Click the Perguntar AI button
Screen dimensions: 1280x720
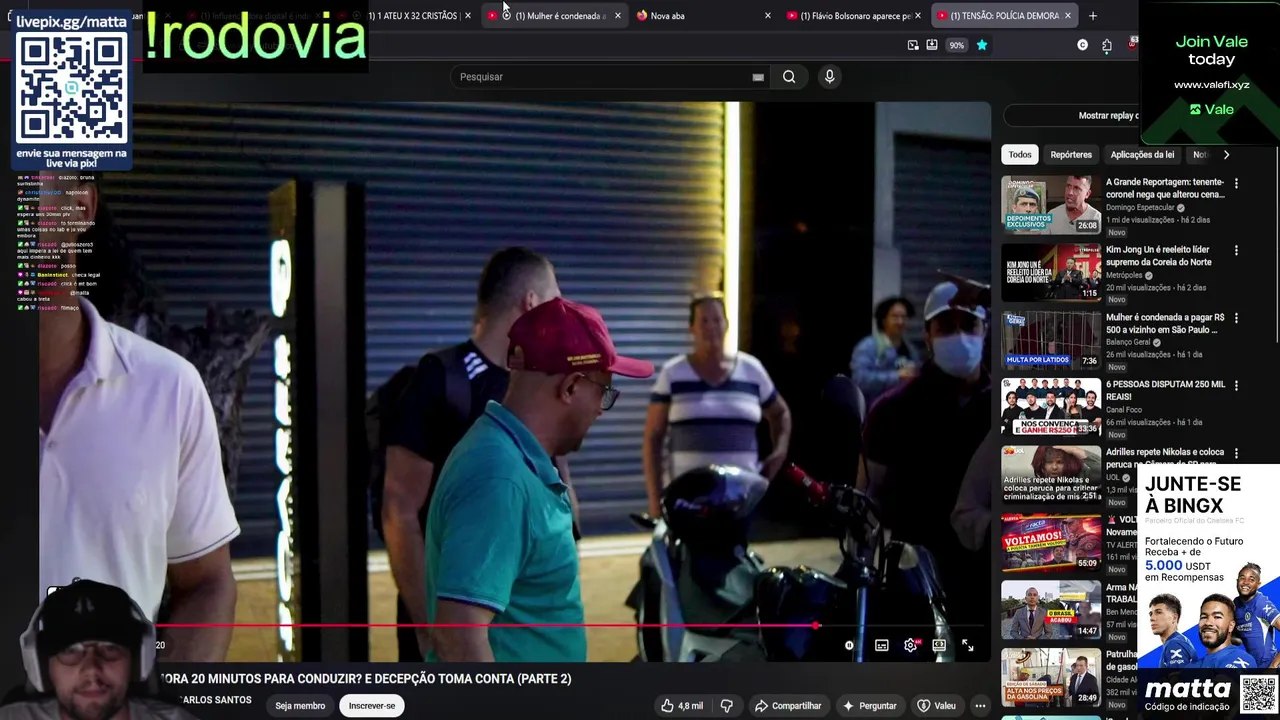coord(869,706)
